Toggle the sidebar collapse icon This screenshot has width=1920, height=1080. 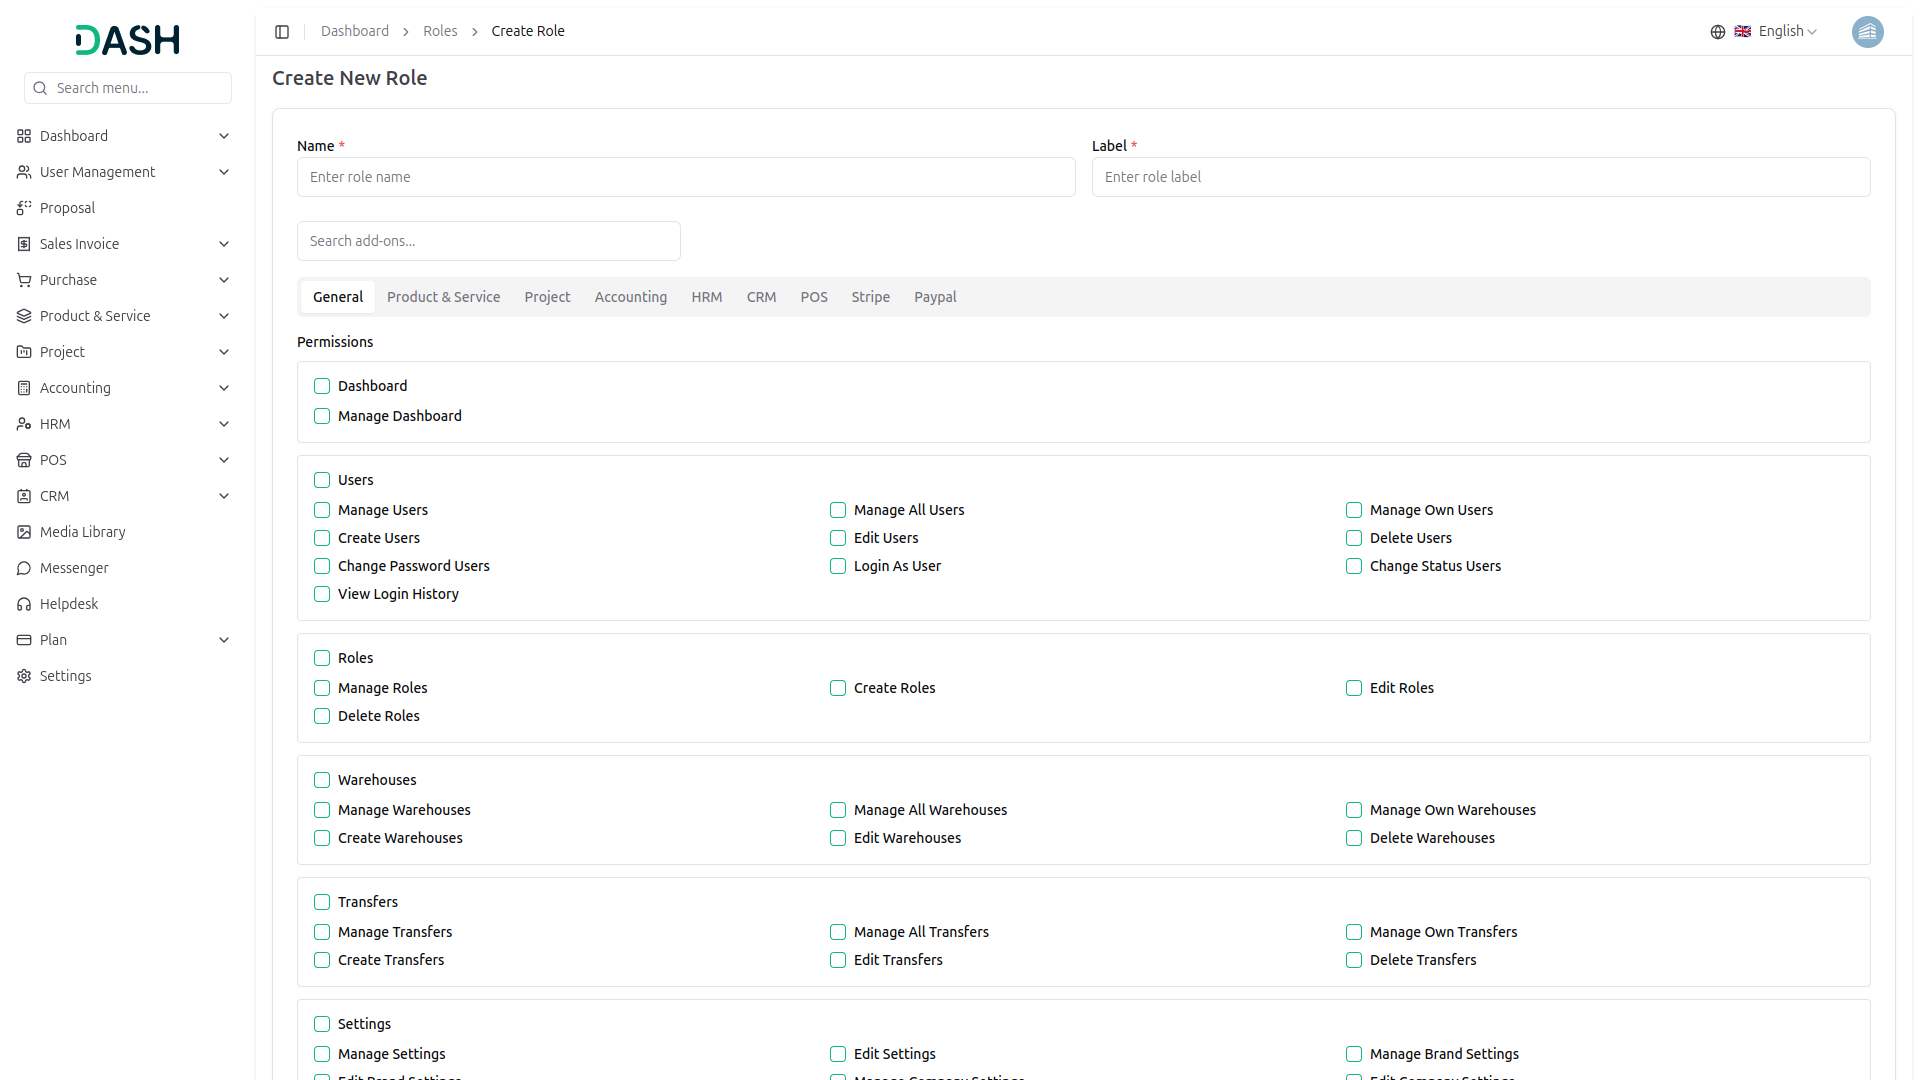(x=282, y=32)
